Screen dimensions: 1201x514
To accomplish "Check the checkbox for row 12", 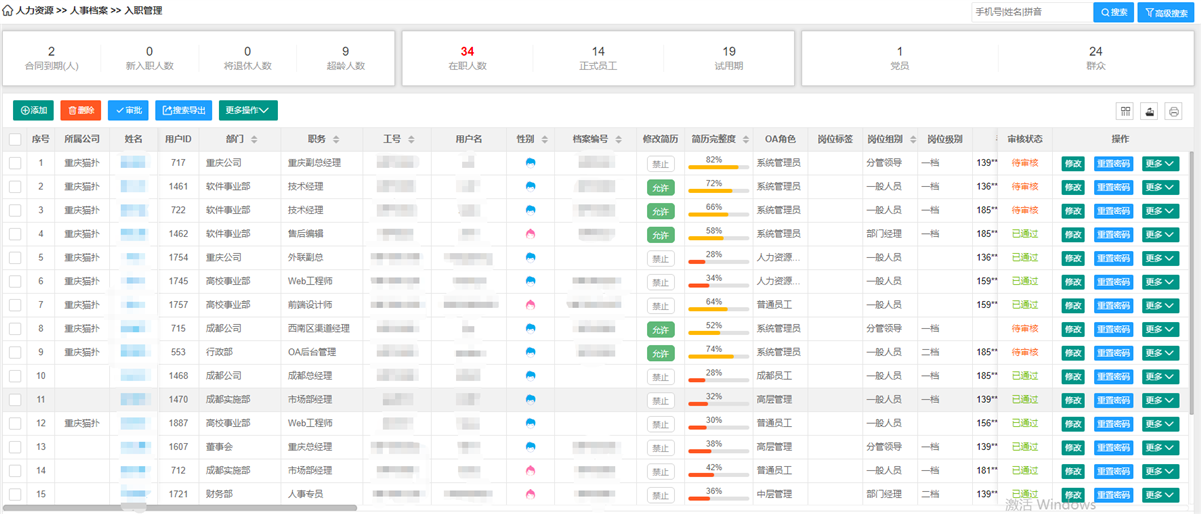I will click(15, 423).
